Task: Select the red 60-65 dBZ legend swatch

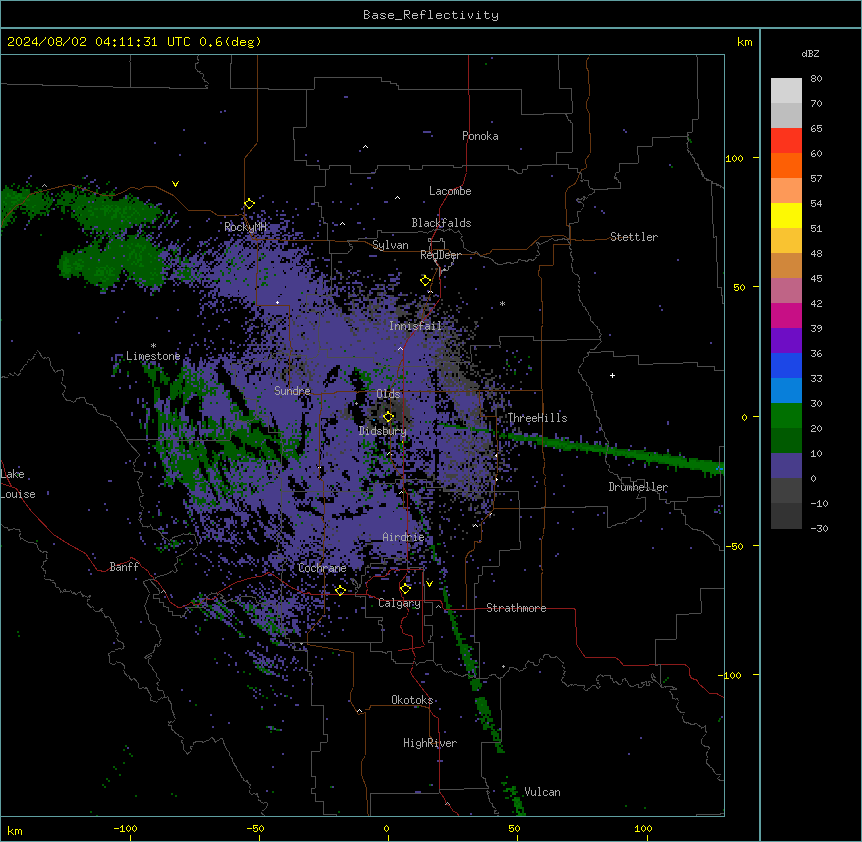Action: point(786,141)
